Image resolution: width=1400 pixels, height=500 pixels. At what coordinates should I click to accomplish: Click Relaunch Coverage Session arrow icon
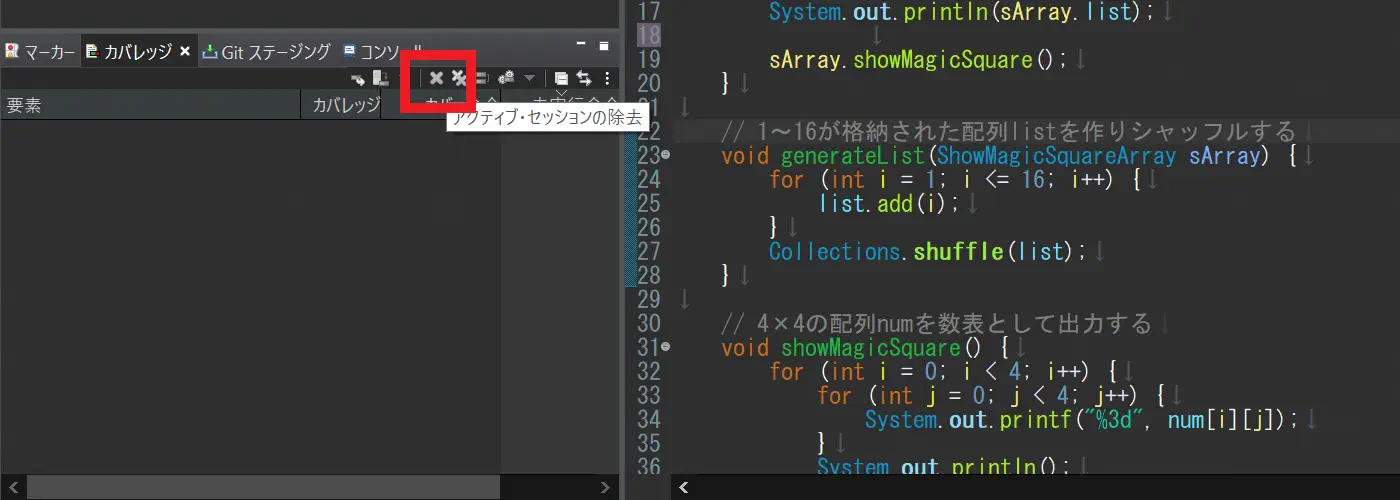pos(357,78)
